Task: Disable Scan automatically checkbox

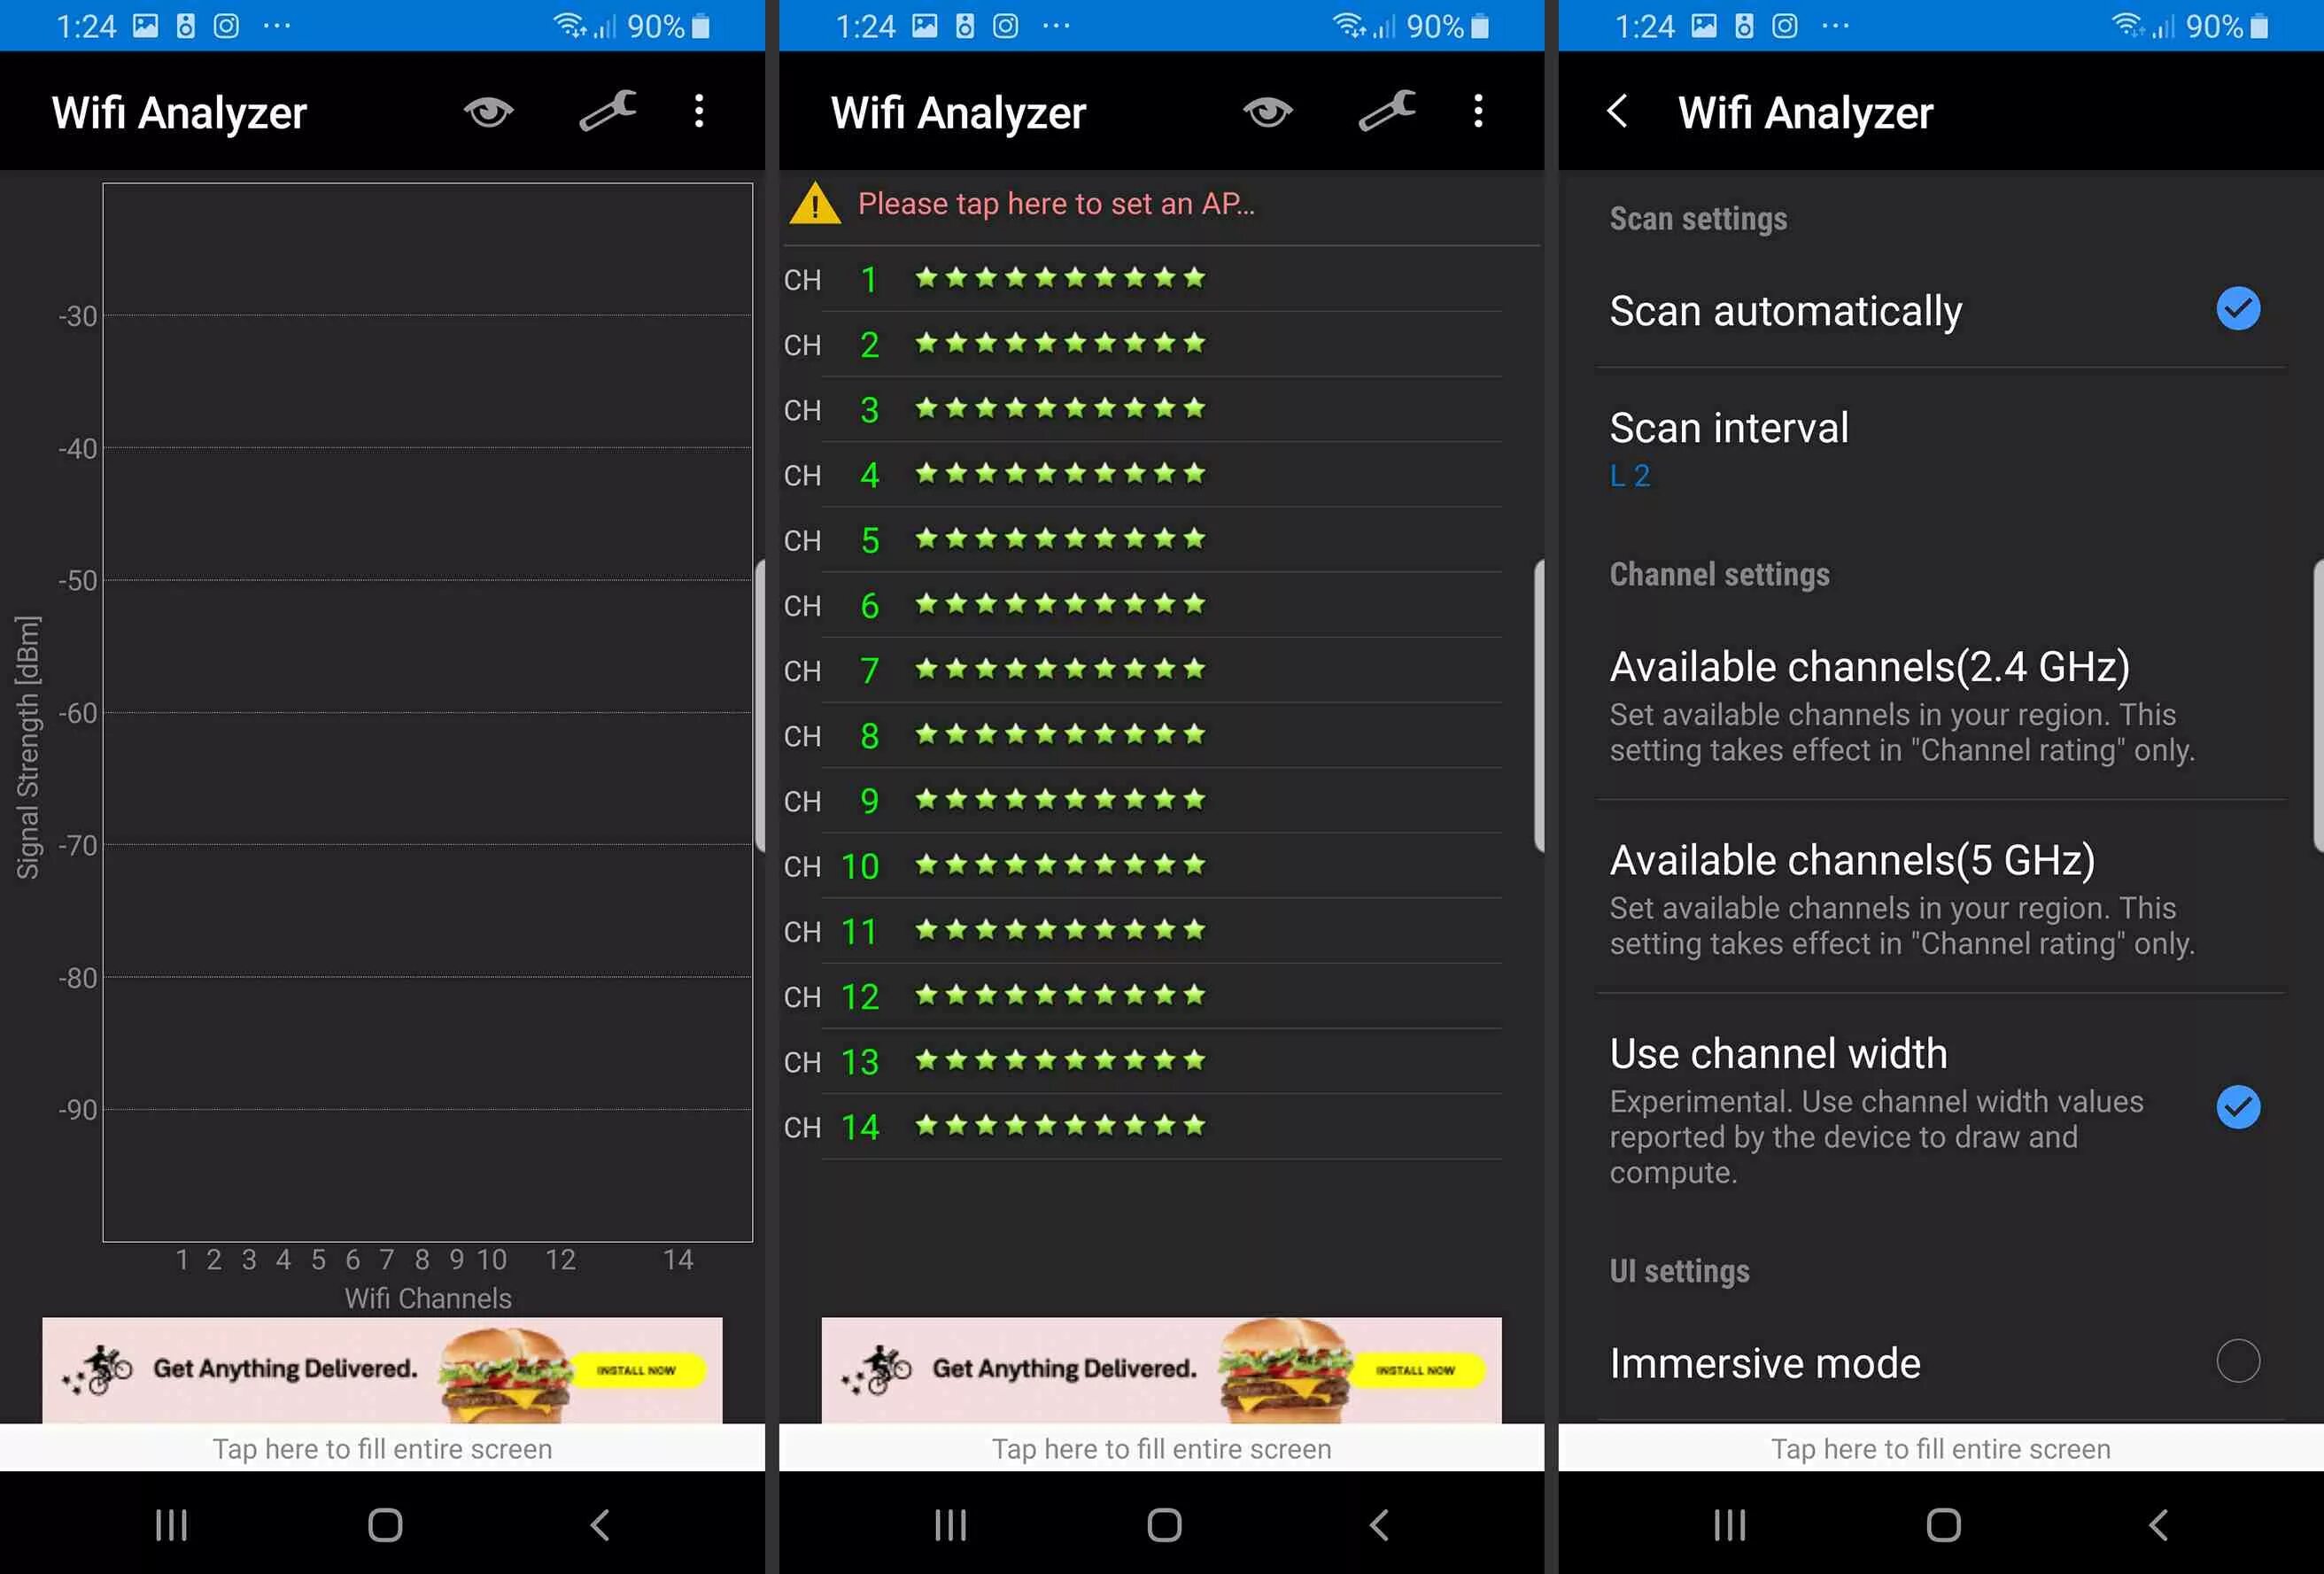Action: point(2237,309)
